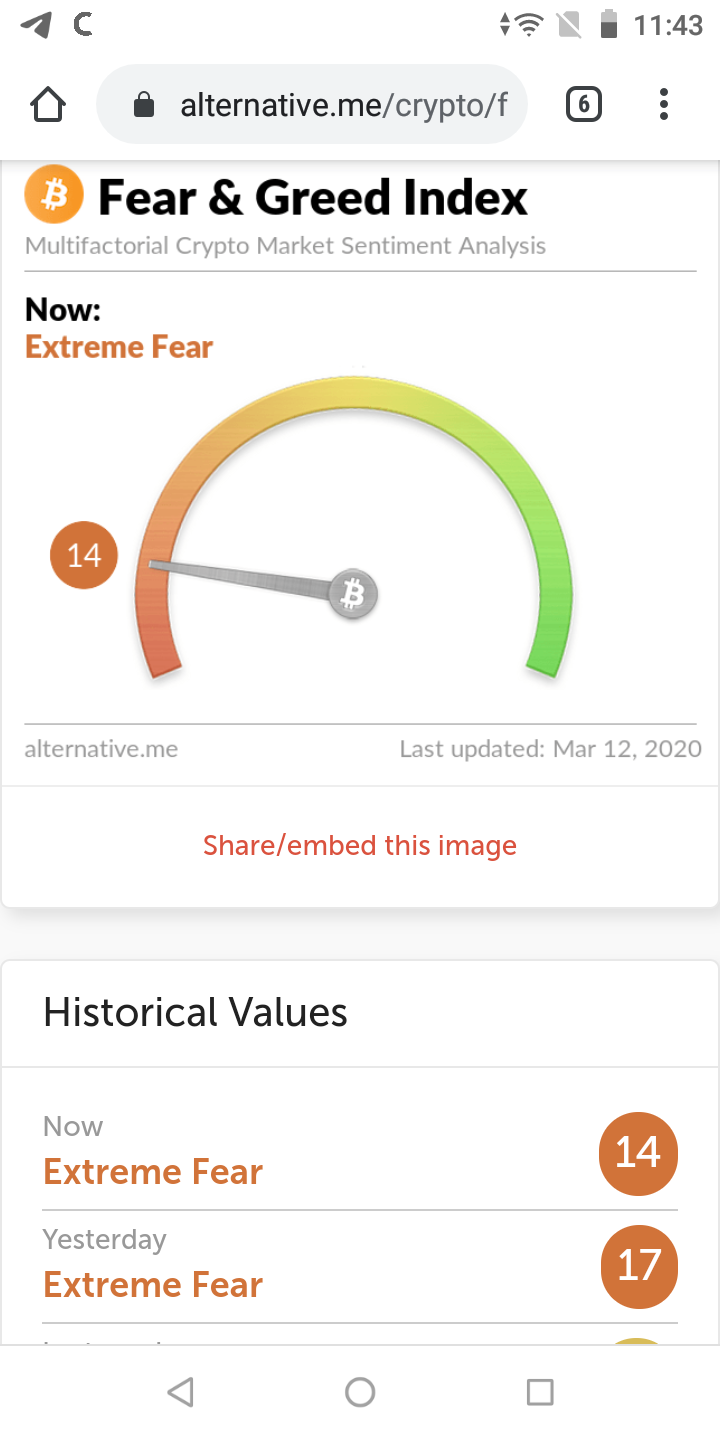Open the Share/embed this image link
This screenshot has width=720, height=1440.
coord(360,845)
